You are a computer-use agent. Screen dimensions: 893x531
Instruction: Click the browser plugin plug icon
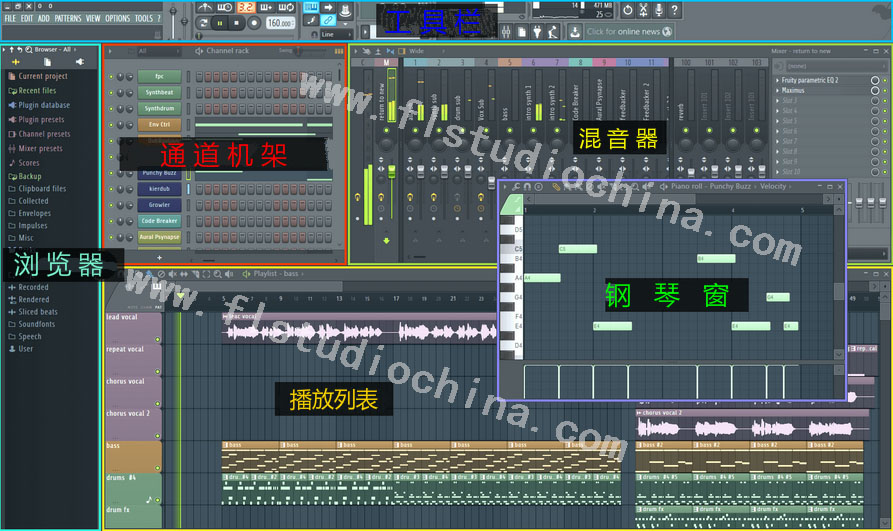pyautogui.click(x=80, y=62)
